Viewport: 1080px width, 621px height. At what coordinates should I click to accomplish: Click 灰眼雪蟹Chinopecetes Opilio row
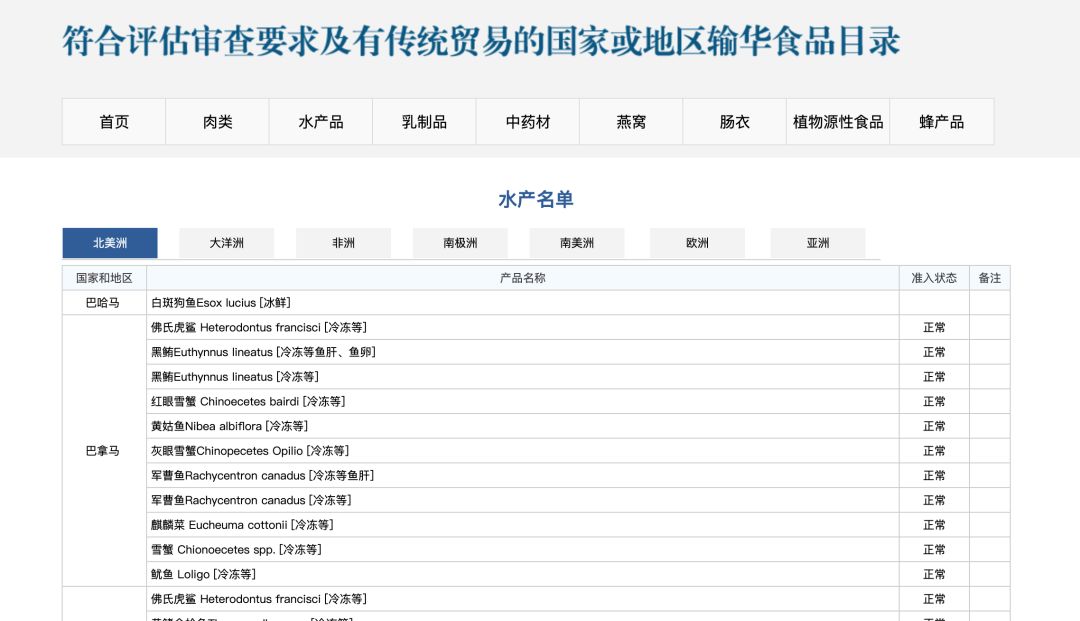[x=523, y=451]
